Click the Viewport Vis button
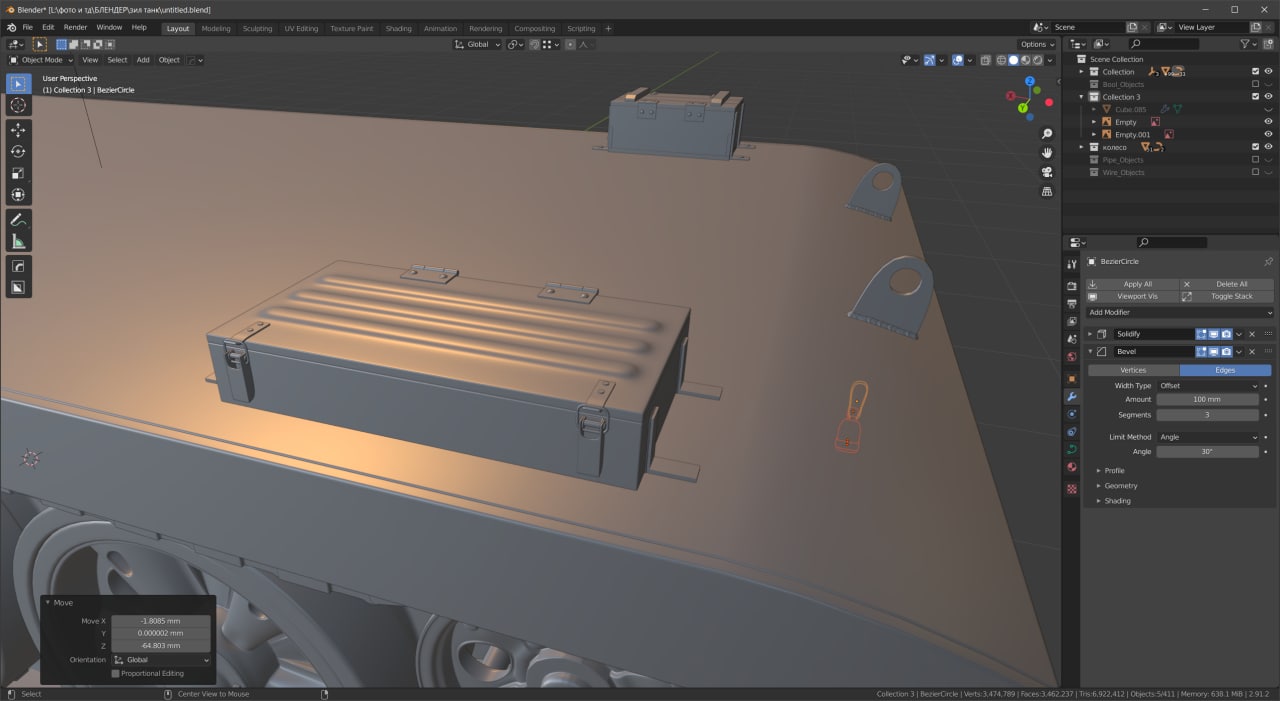Screen dimensions: 1280x701 1131,296
